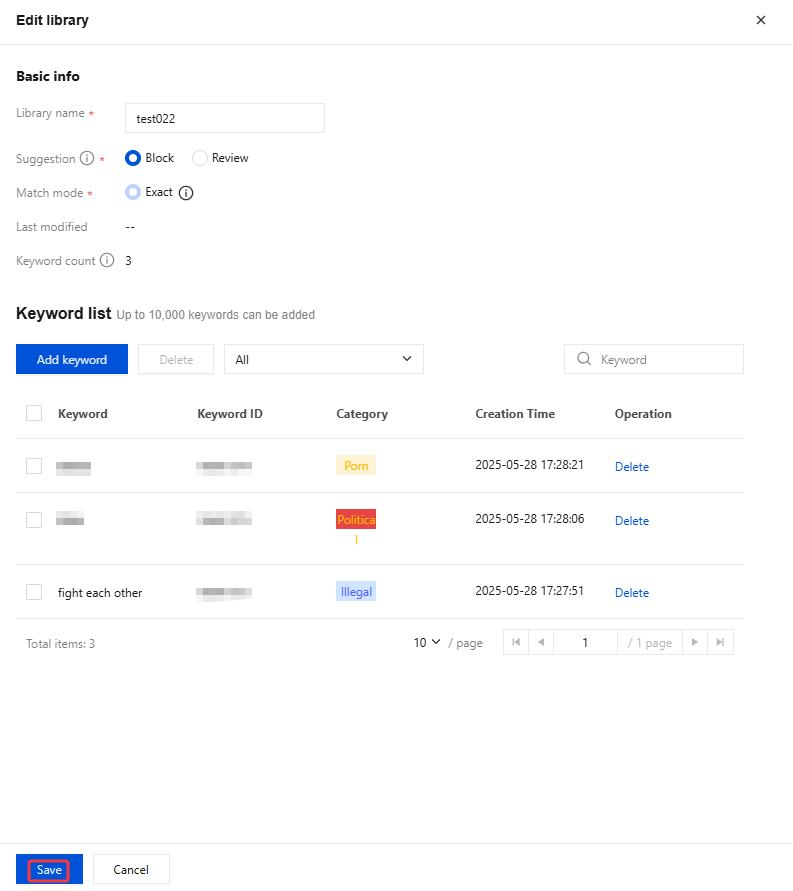Image resolution: width=793 pixels, height=891 pixels.
Task: Select the Block suggestion option
Action: (133, 158)
